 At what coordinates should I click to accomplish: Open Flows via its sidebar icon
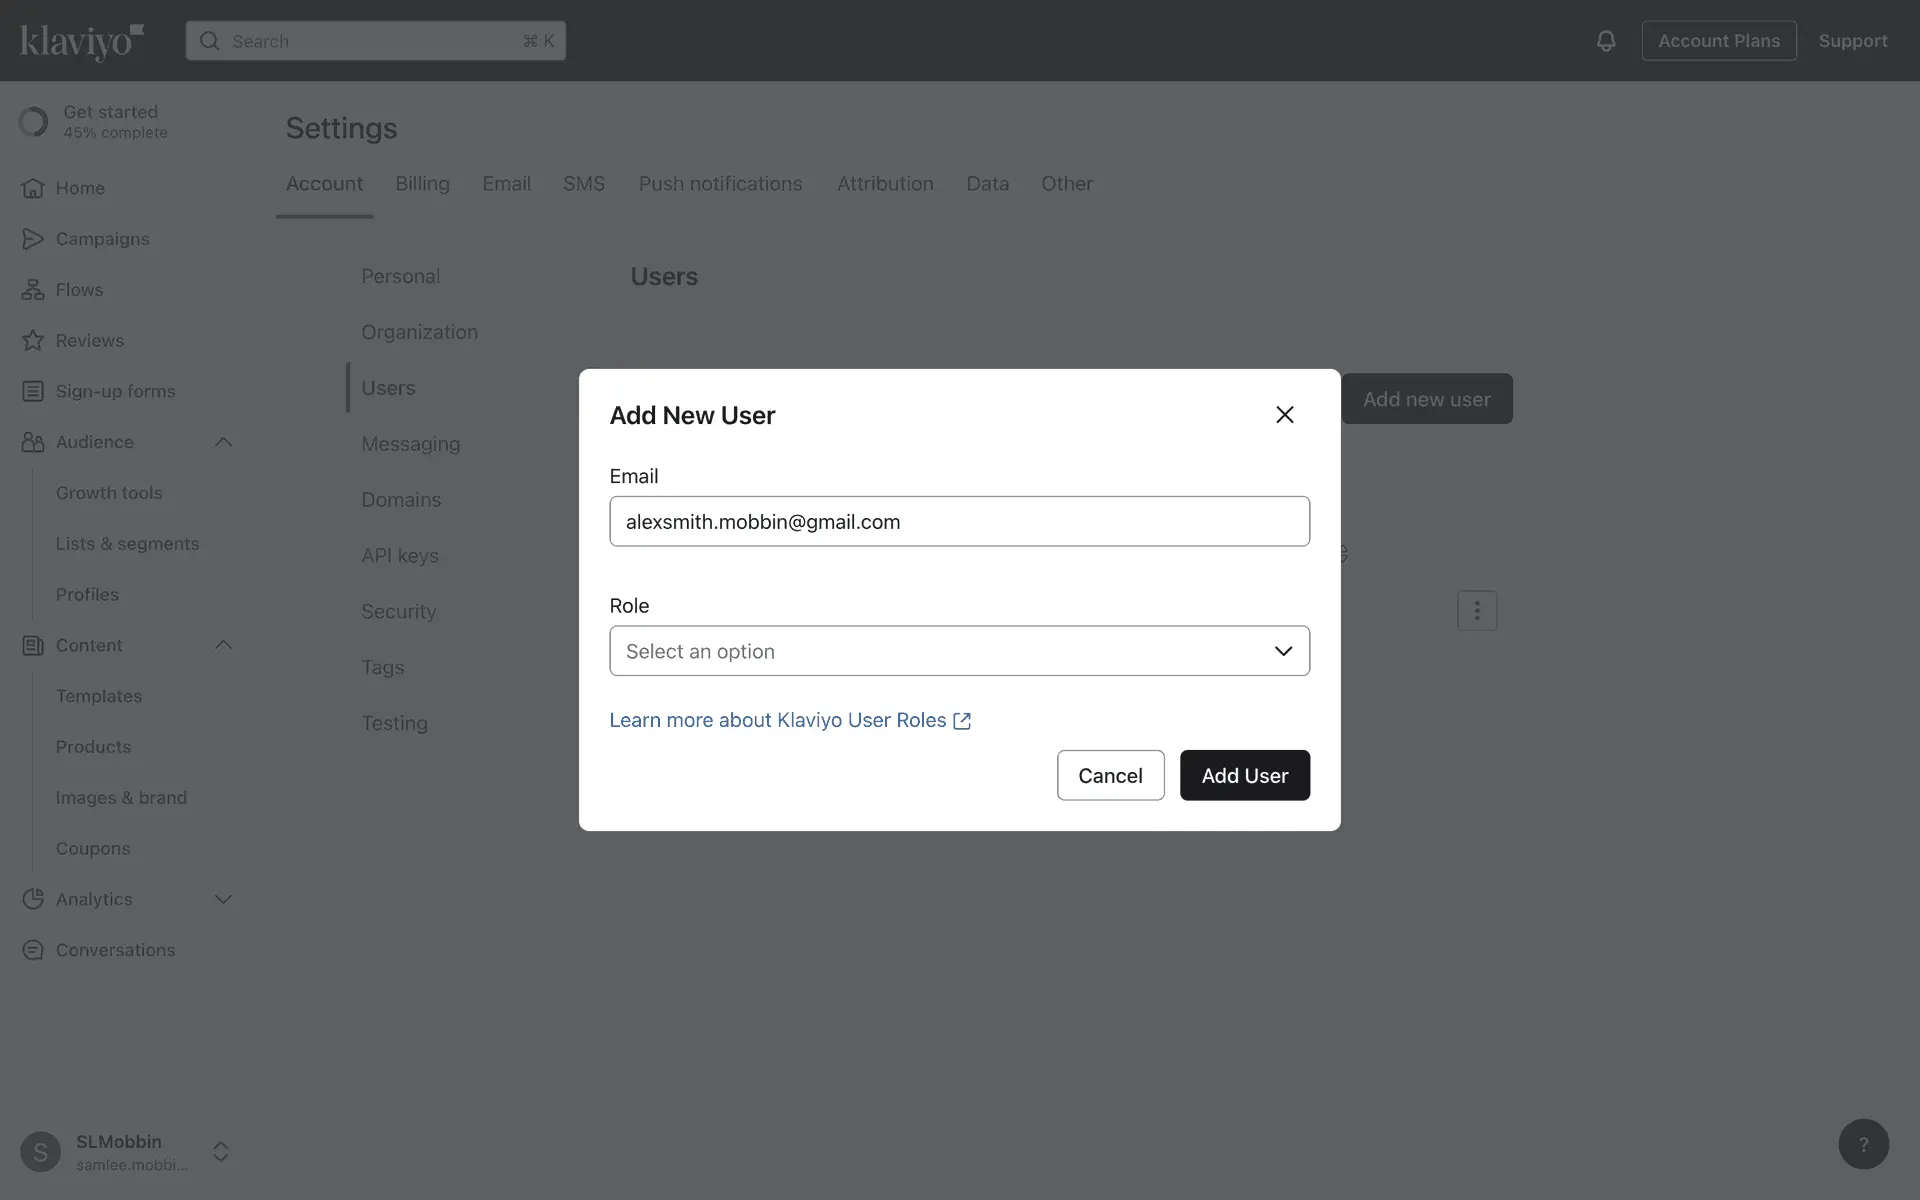click(x=33, y=290)
